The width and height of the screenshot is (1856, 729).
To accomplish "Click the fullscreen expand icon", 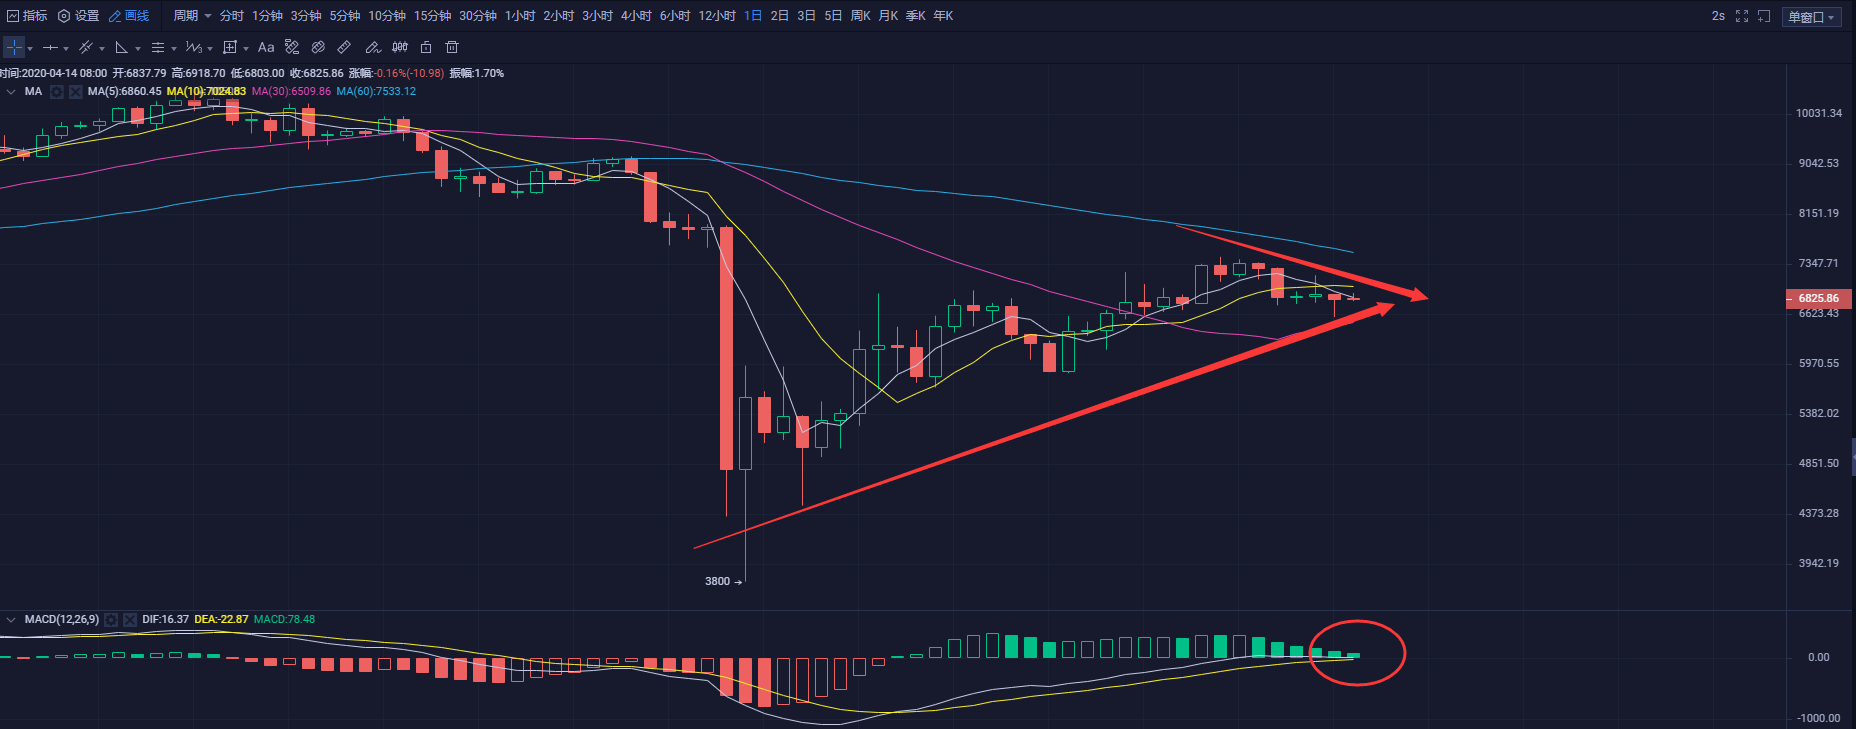I will [x=1742, y=16].
